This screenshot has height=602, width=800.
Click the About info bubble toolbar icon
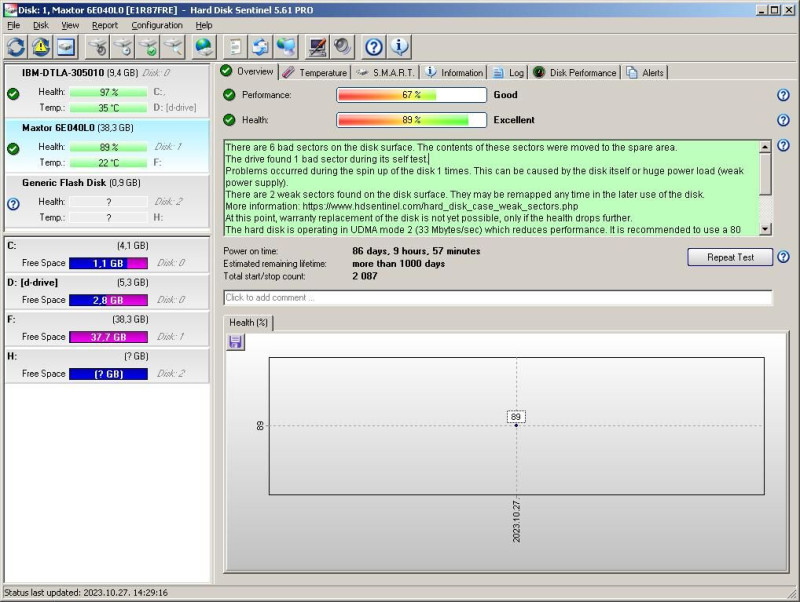pyautogui.click(x=399, y=47)
